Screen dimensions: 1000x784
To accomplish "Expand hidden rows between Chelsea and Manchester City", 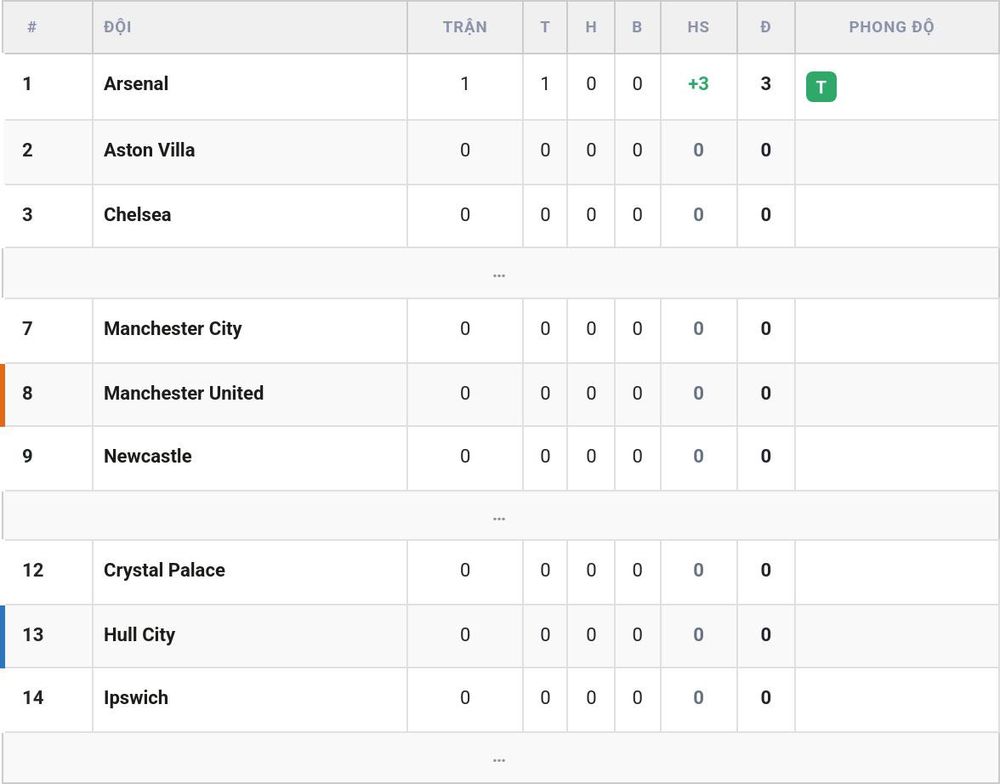I will point(499,274).
